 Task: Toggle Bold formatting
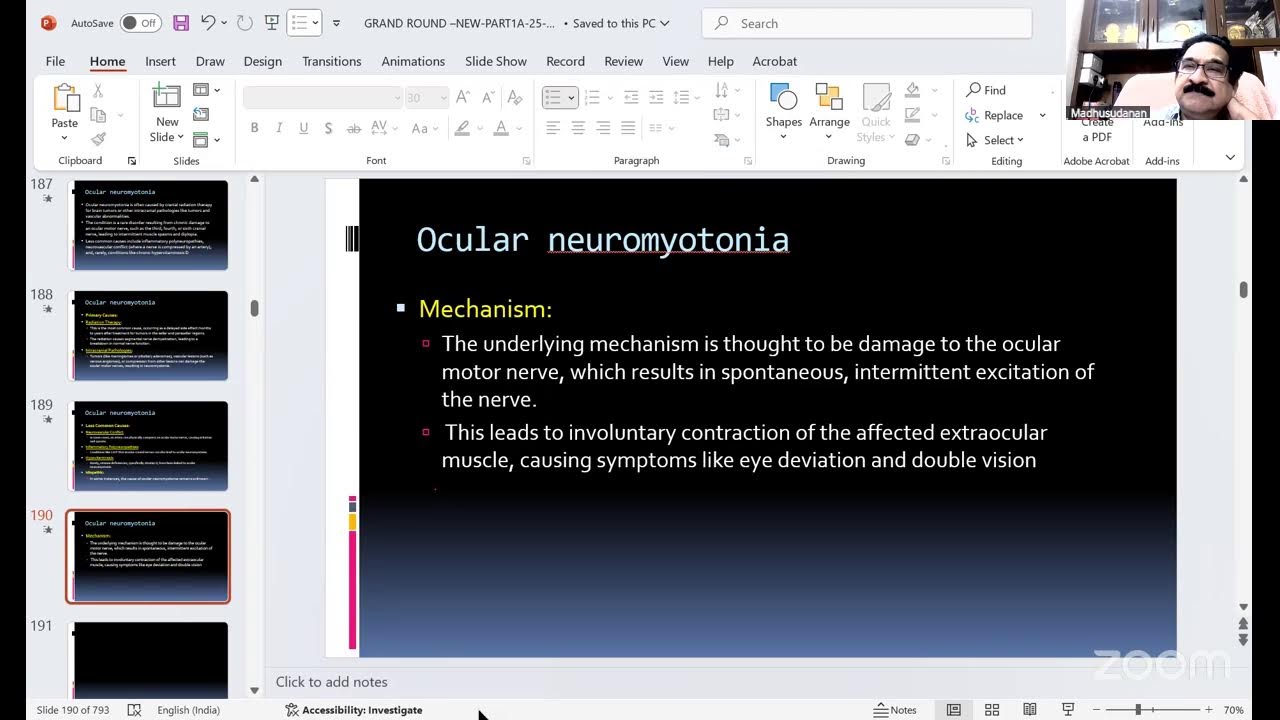point(254,128)
